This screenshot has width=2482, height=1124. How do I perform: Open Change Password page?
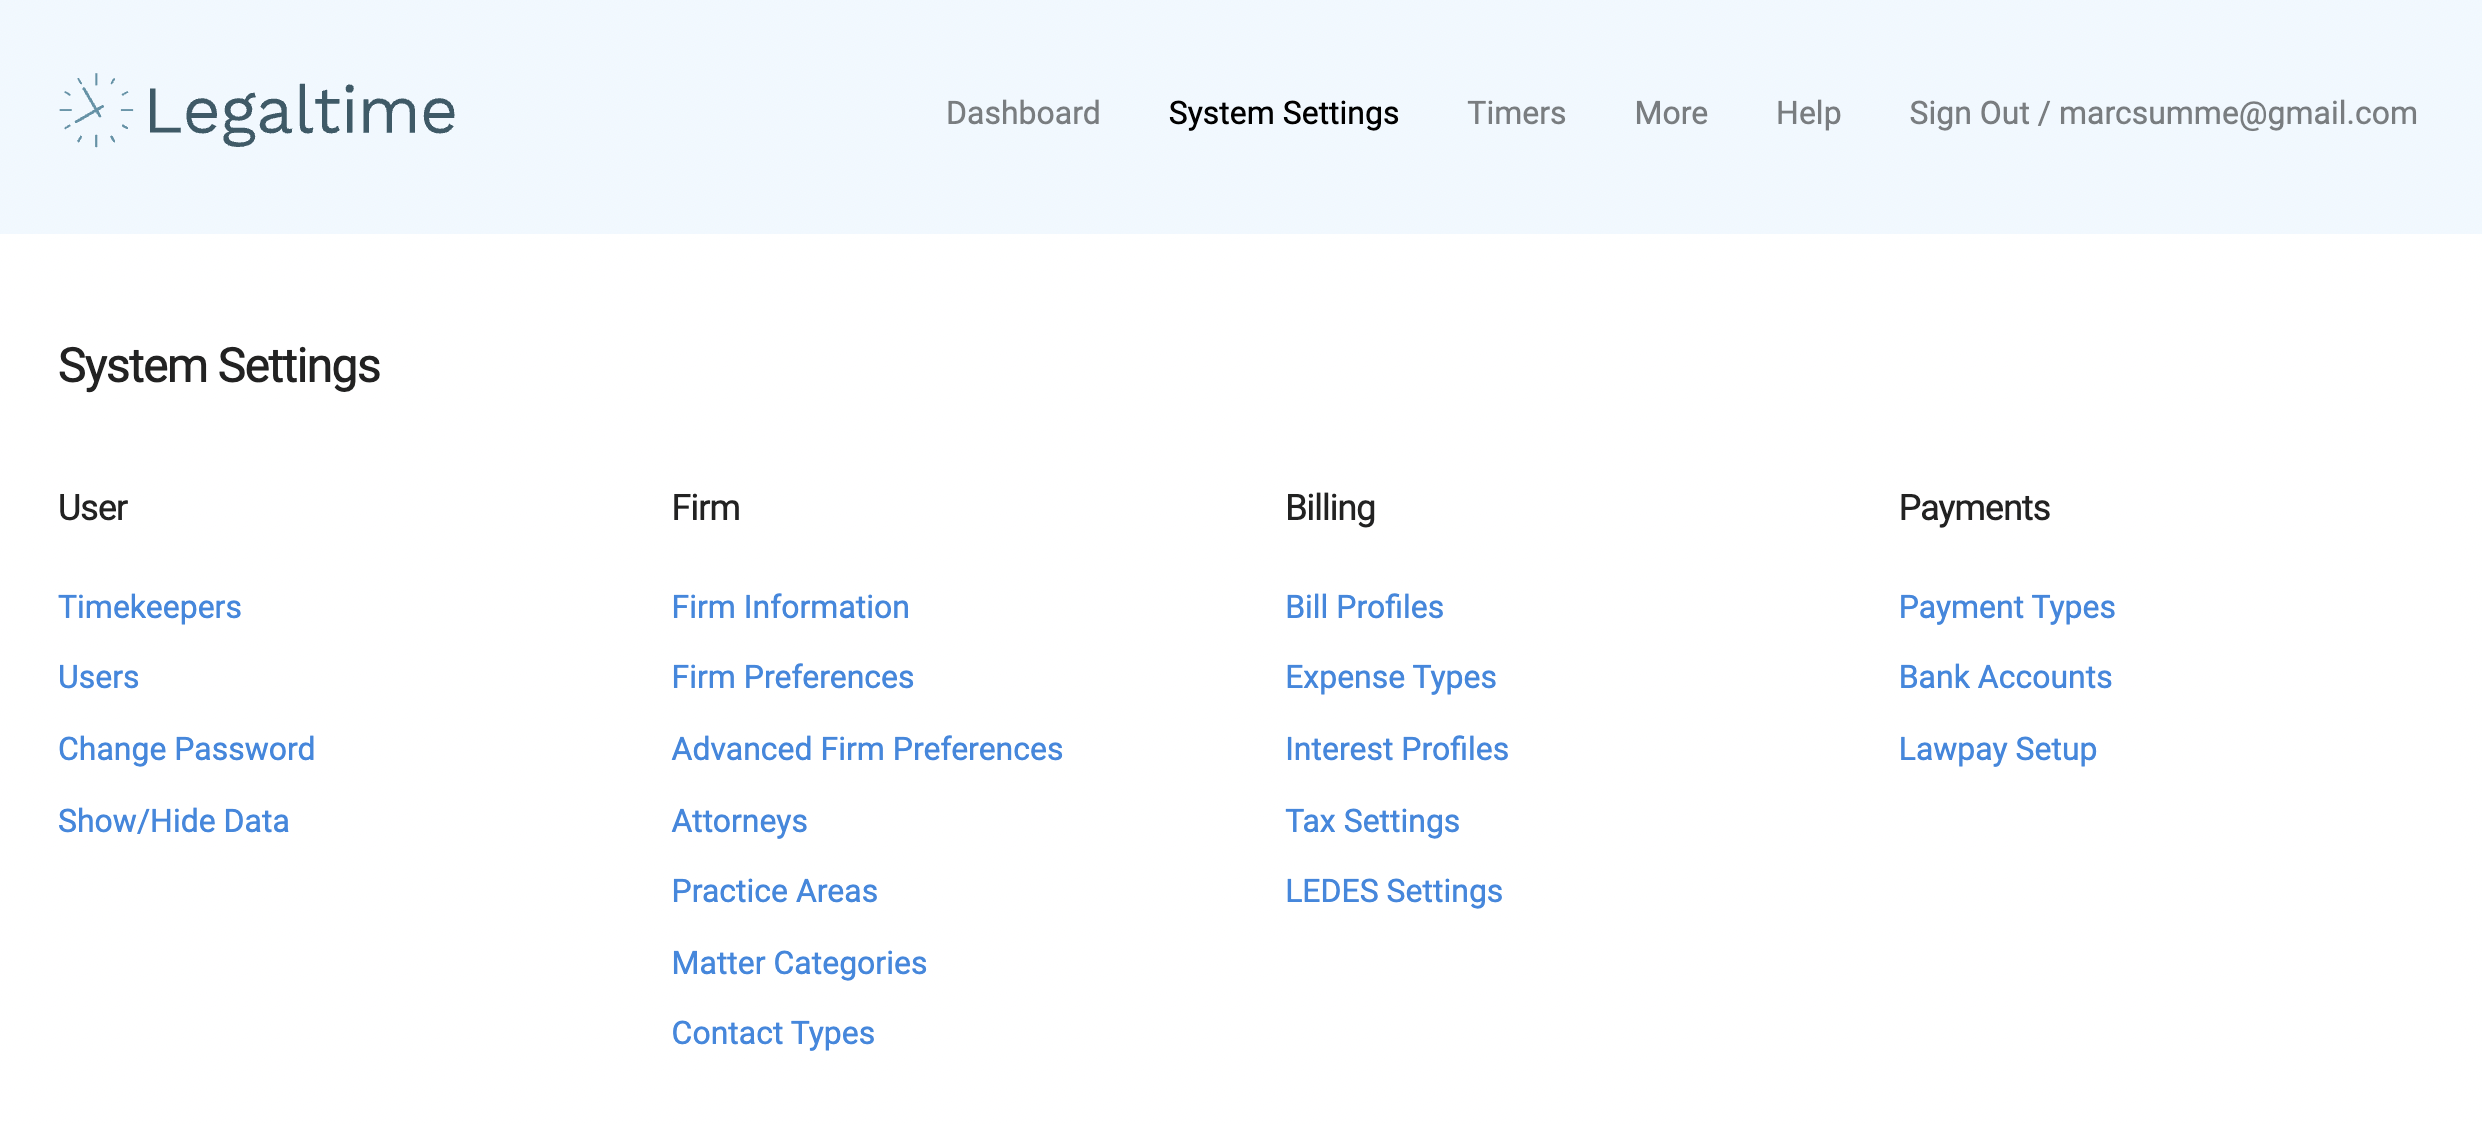coord(186,749)
